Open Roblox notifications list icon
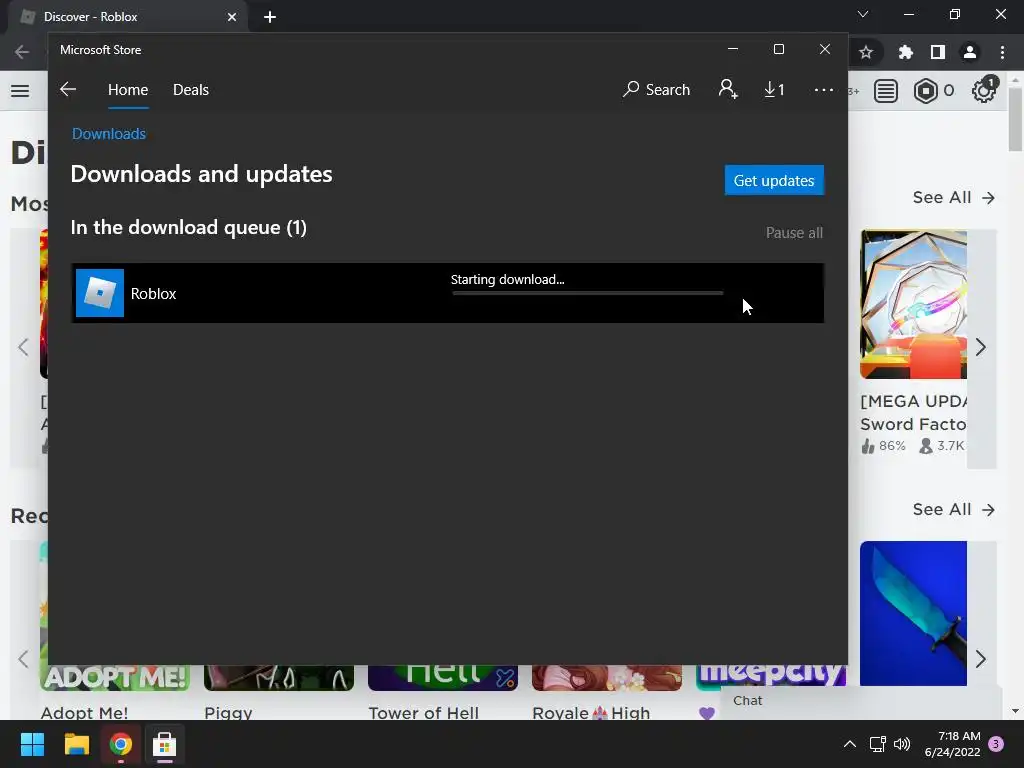 pos(886,91)
